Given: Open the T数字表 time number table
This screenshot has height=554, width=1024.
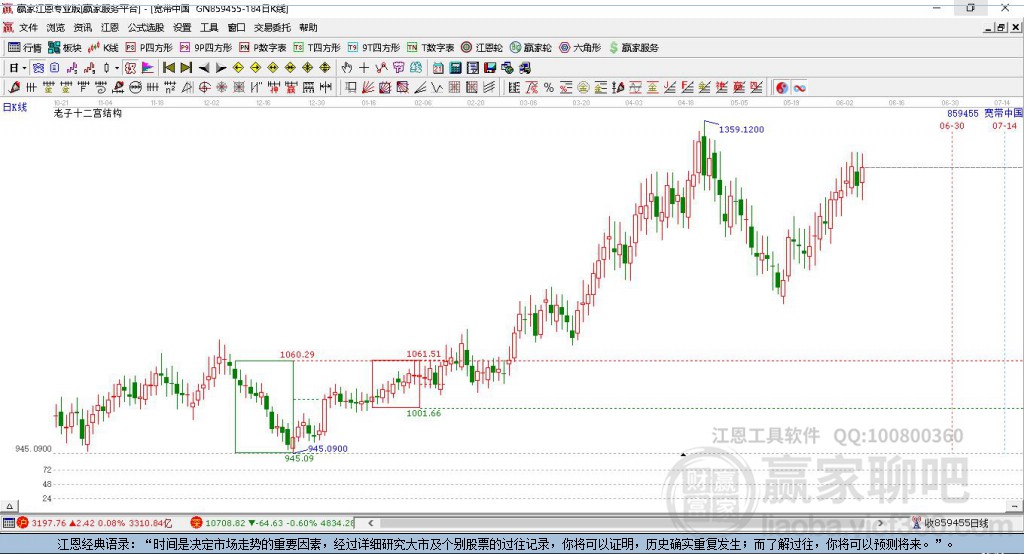Looking at the screenshot, I should click(x=430, y=48).
